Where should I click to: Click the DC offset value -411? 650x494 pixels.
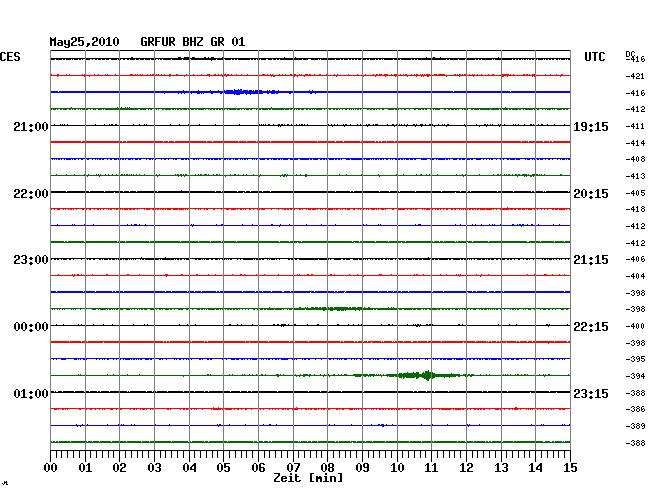pos(635,126)
